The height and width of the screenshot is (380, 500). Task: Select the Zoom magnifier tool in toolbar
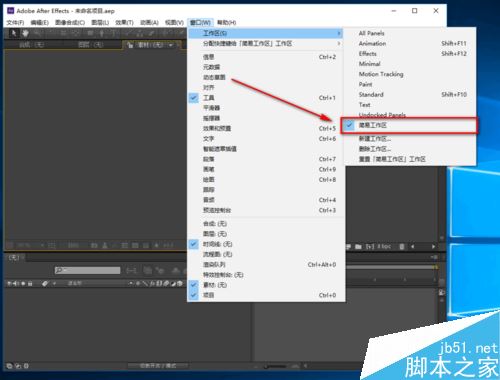(37, 33)
